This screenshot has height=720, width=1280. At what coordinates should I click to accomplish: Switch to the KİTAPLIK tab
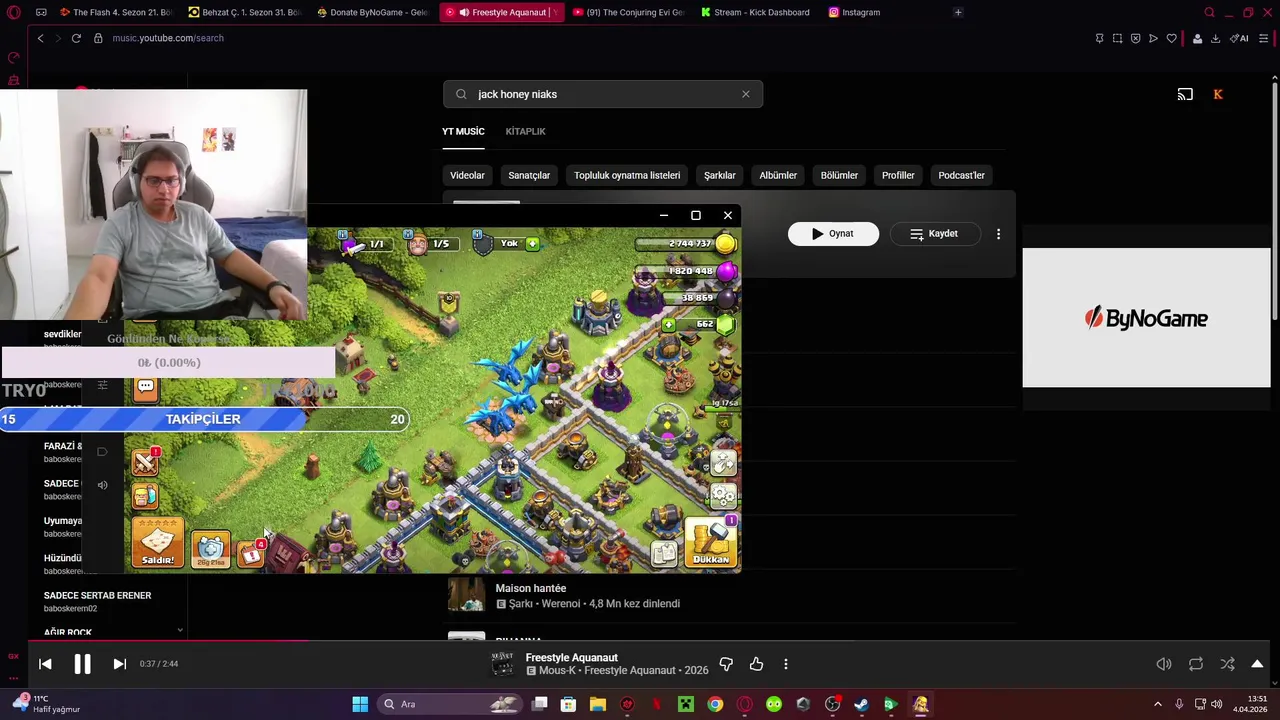coord(525,131)
